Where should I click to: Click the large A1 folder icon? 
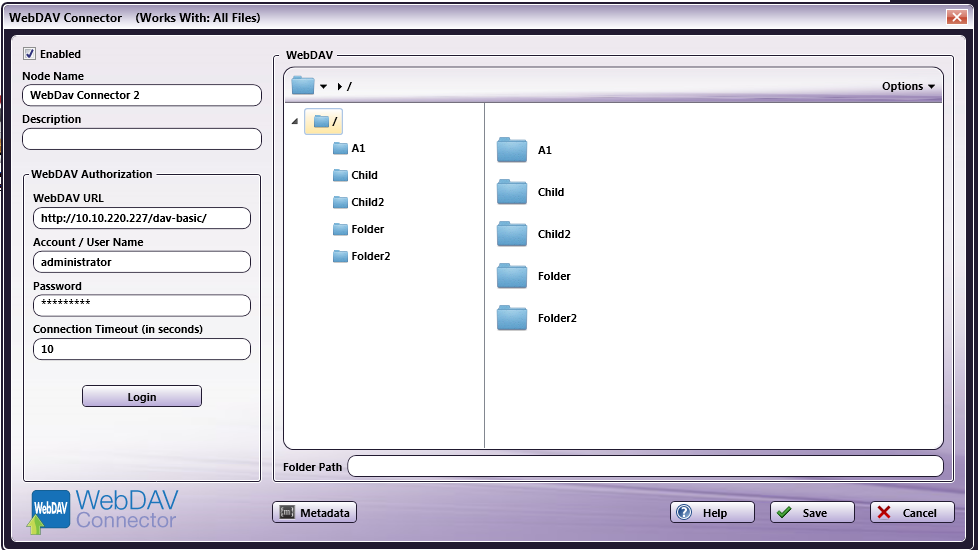click(512, 150)
